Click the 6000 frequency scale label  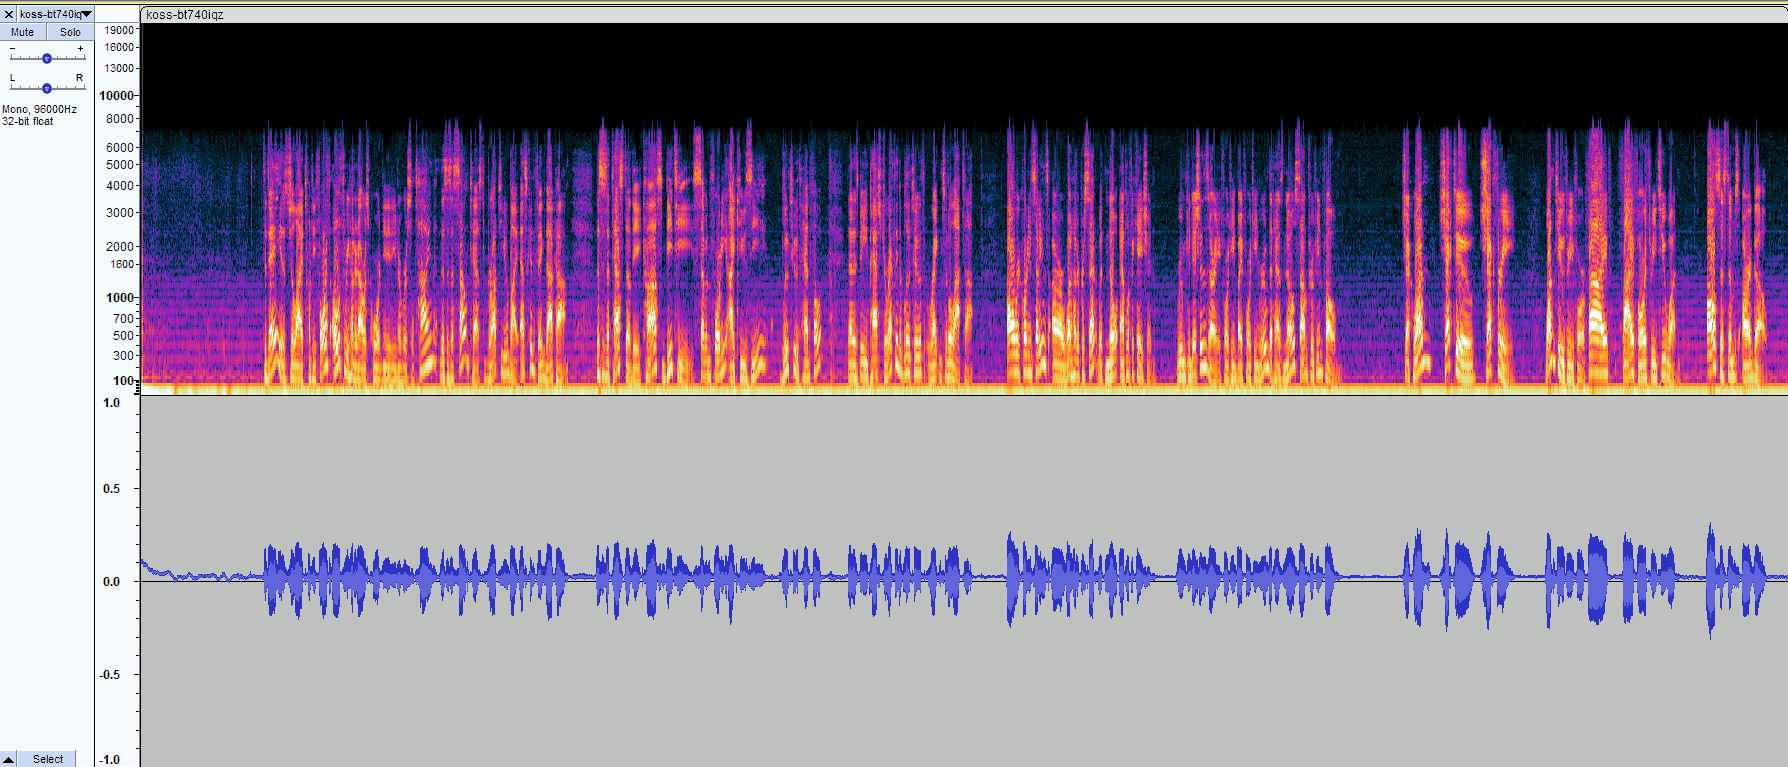[x=120, y=147]
